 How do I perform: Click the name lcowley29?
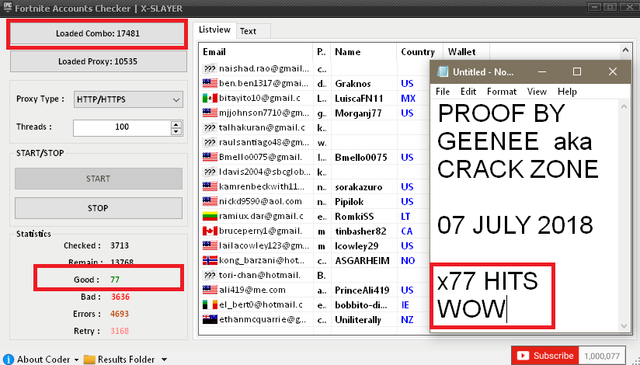pyautogui.click(x=356, y=246)
